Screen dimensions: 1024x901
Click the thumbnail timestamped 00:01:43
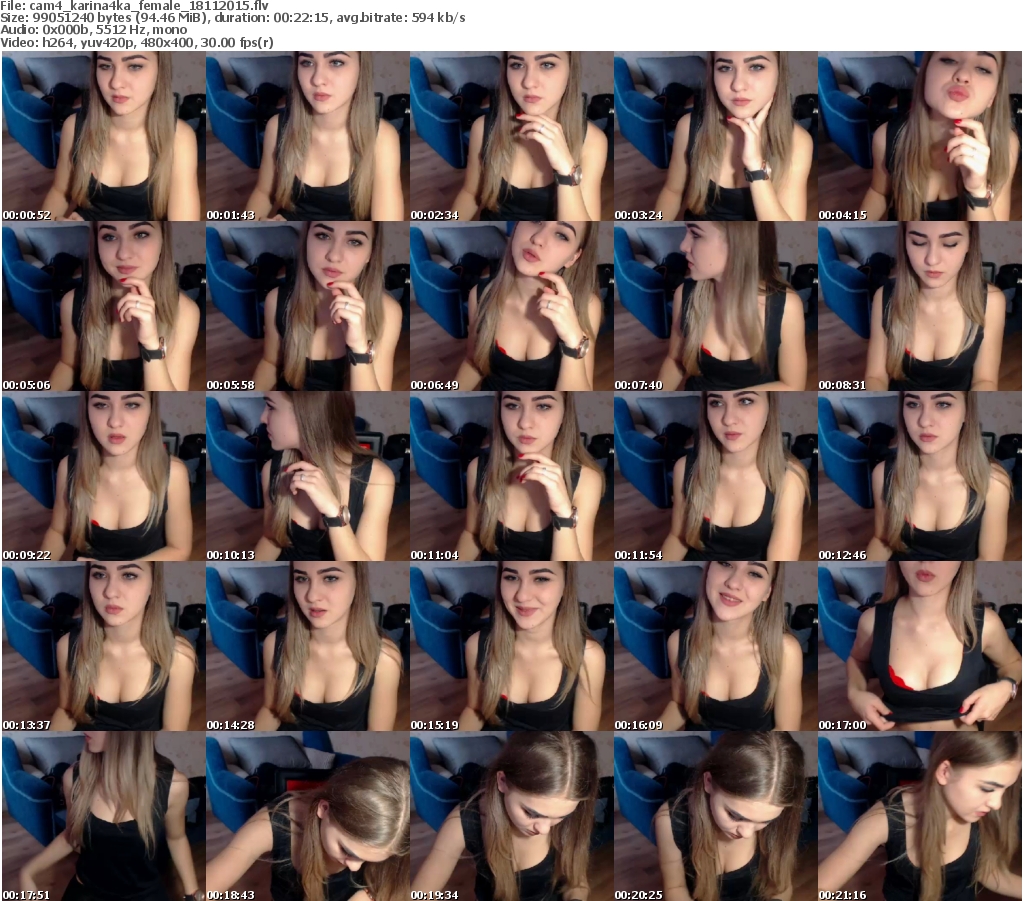(x=308, y=136)
